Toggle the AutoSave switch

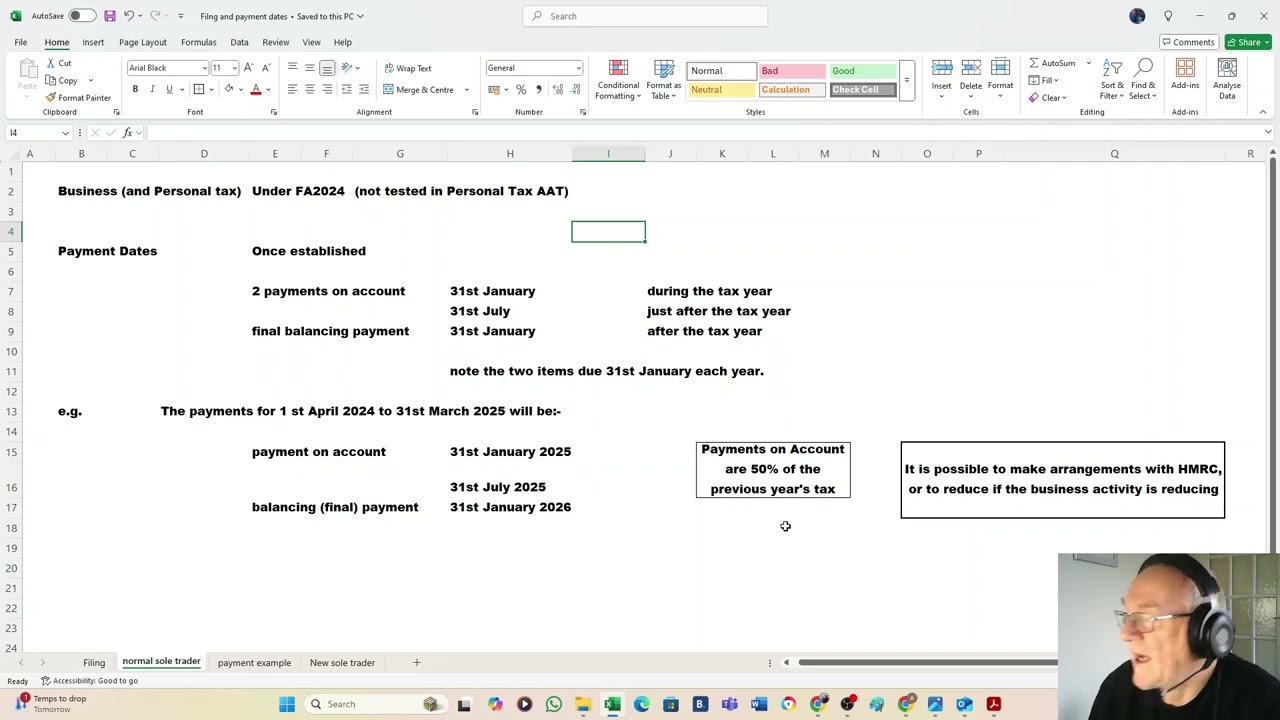tap(82, 16)
